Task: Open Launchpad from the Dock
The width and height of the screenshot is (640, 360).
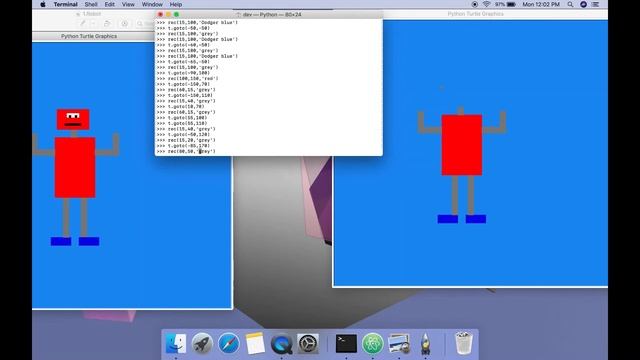Action: [202, 343]
